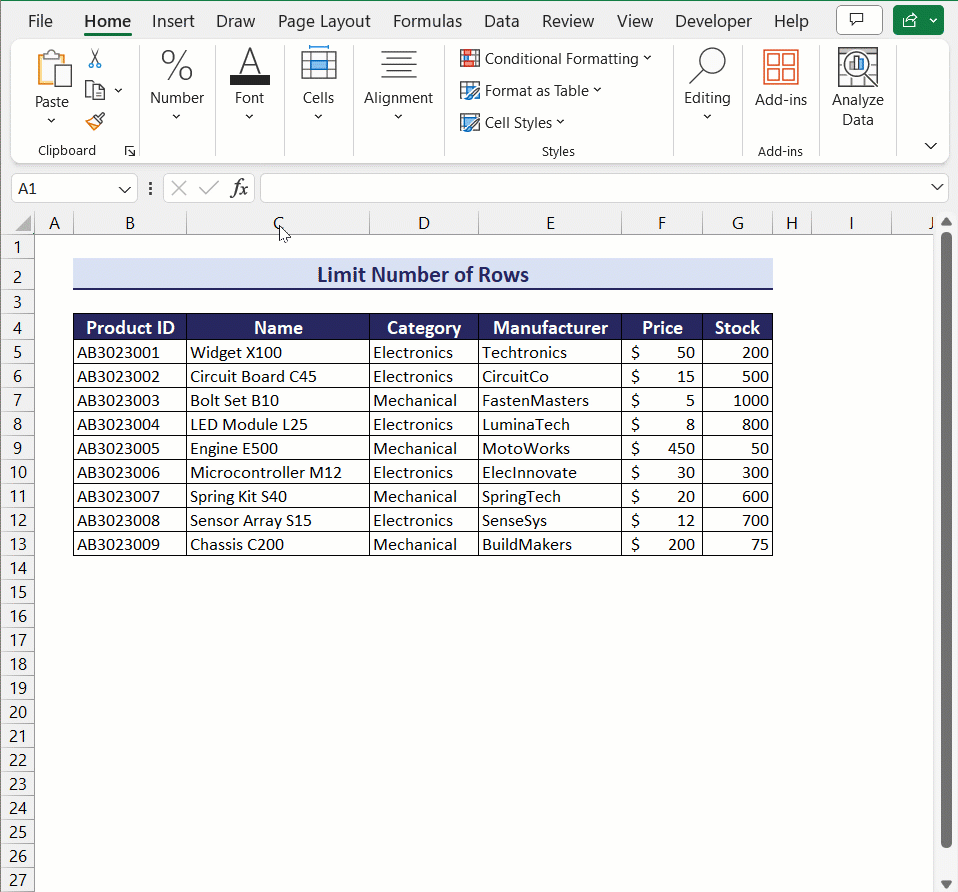
Task: Switch to the Draw tab
Action: (x=235, y=21)
